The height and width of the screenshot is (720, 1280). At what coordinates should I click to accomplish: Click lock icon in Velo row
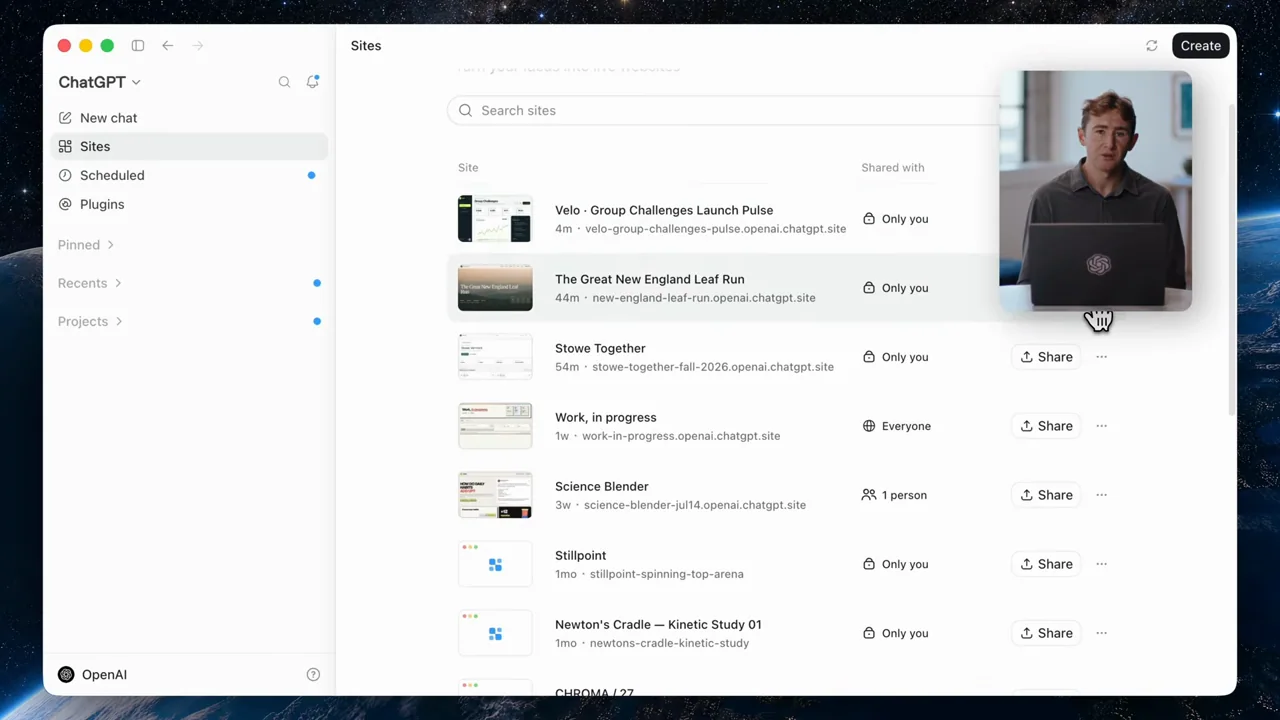[869, 219]
